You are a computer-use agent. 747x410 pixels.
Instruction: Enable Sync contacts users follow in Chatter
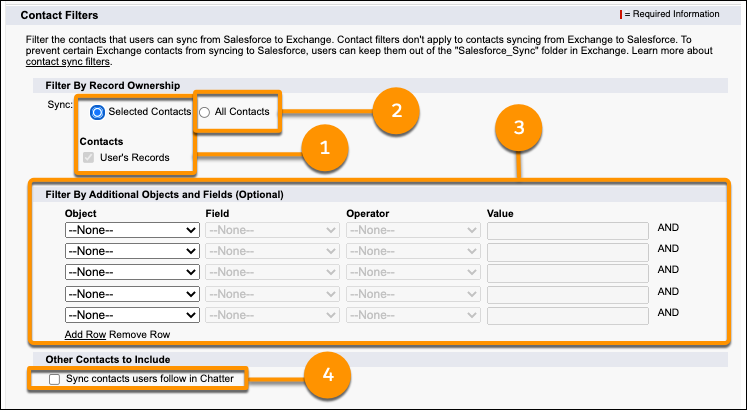click(55, 379)
